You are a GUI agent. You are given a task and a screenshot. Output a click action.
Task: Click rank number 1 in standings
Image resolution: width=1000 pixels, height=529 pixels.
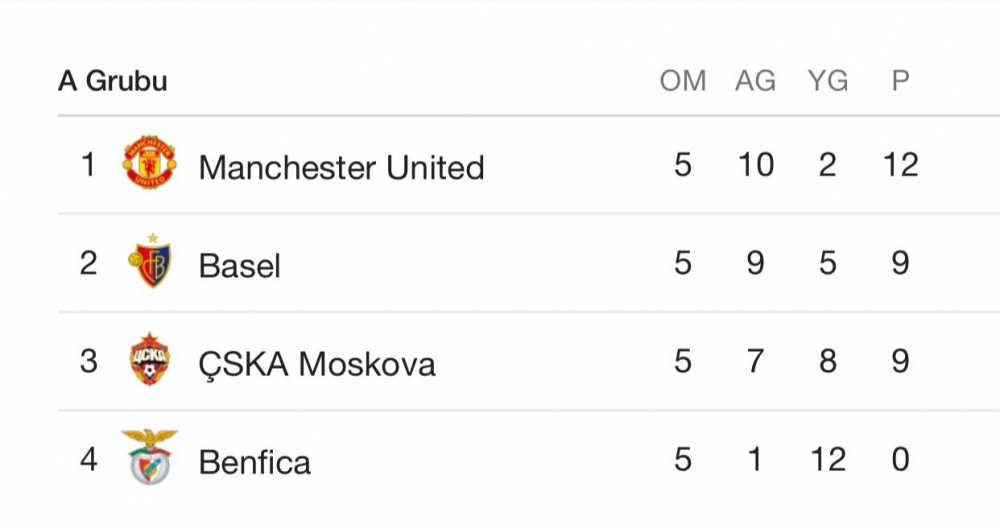click(x=89, y=165)
